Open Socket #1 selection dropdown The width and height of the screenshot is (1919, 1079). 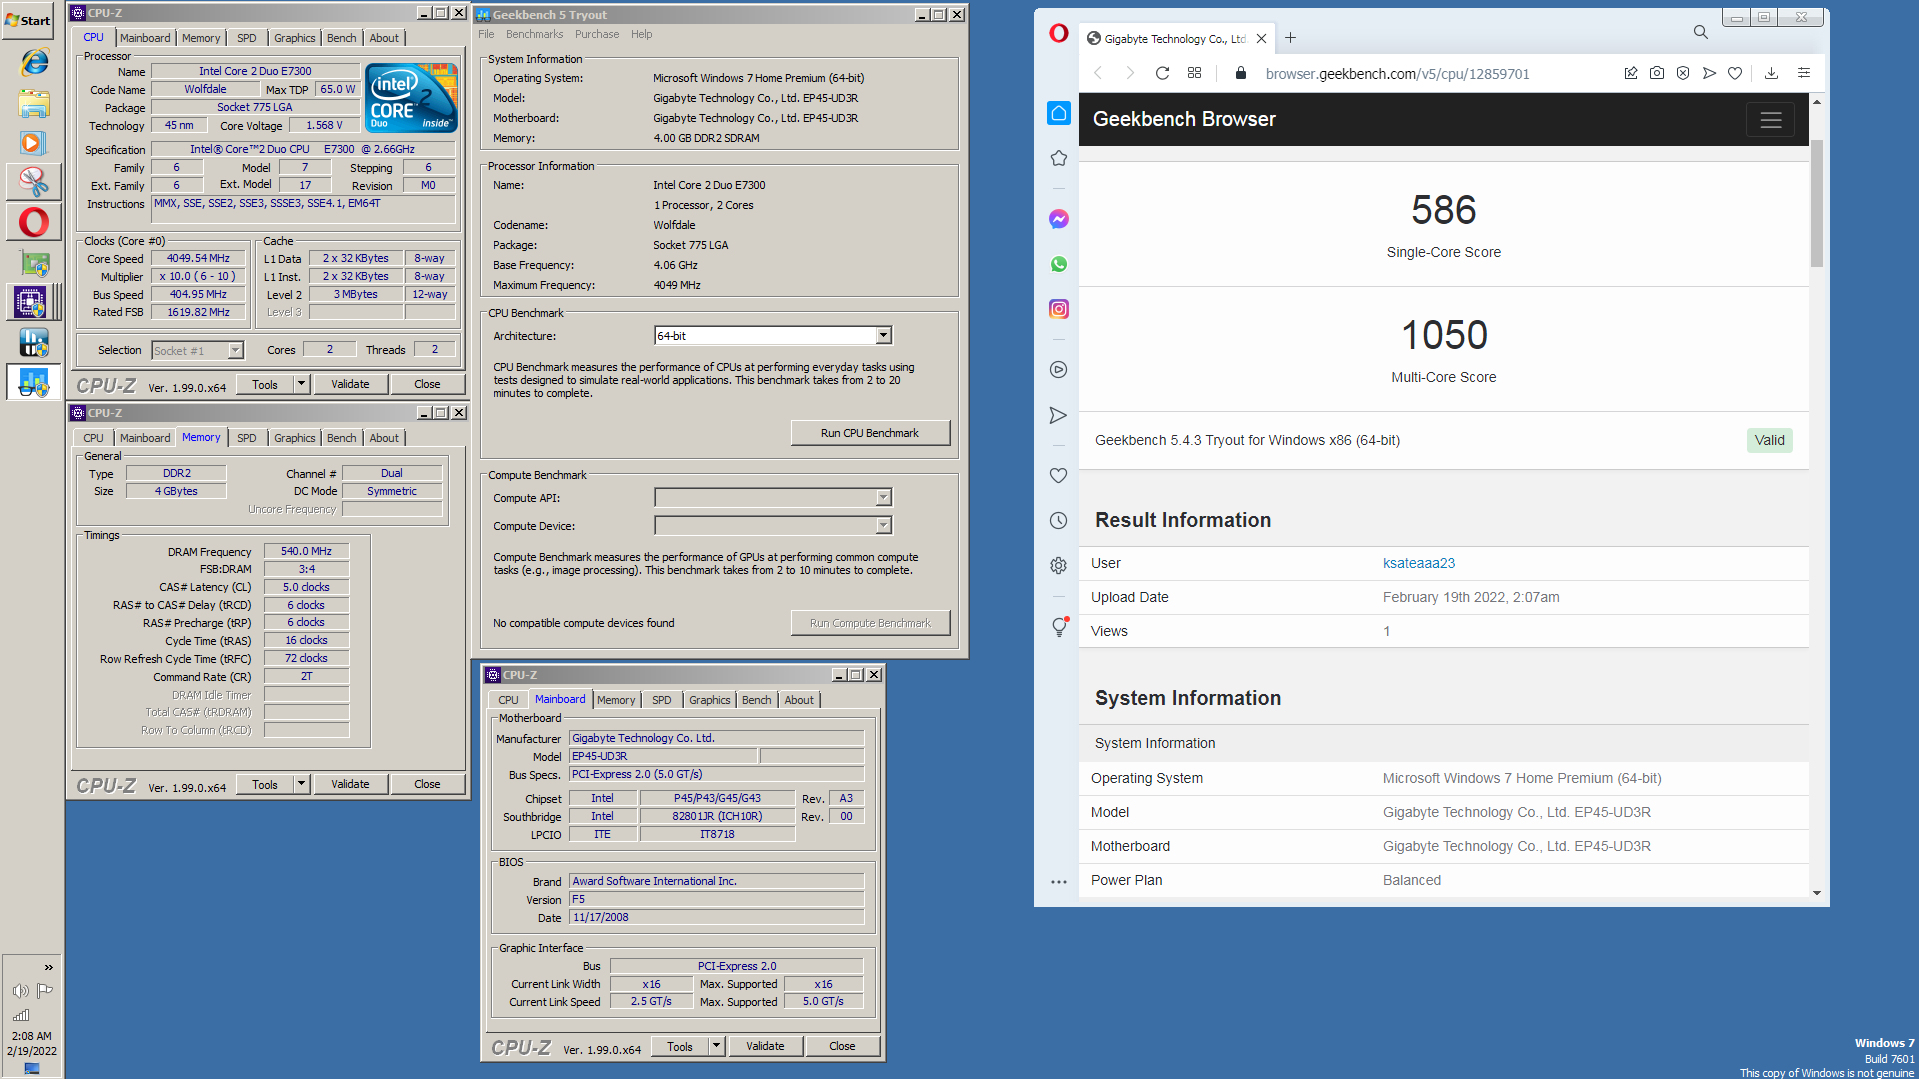[x=235, y=350]
